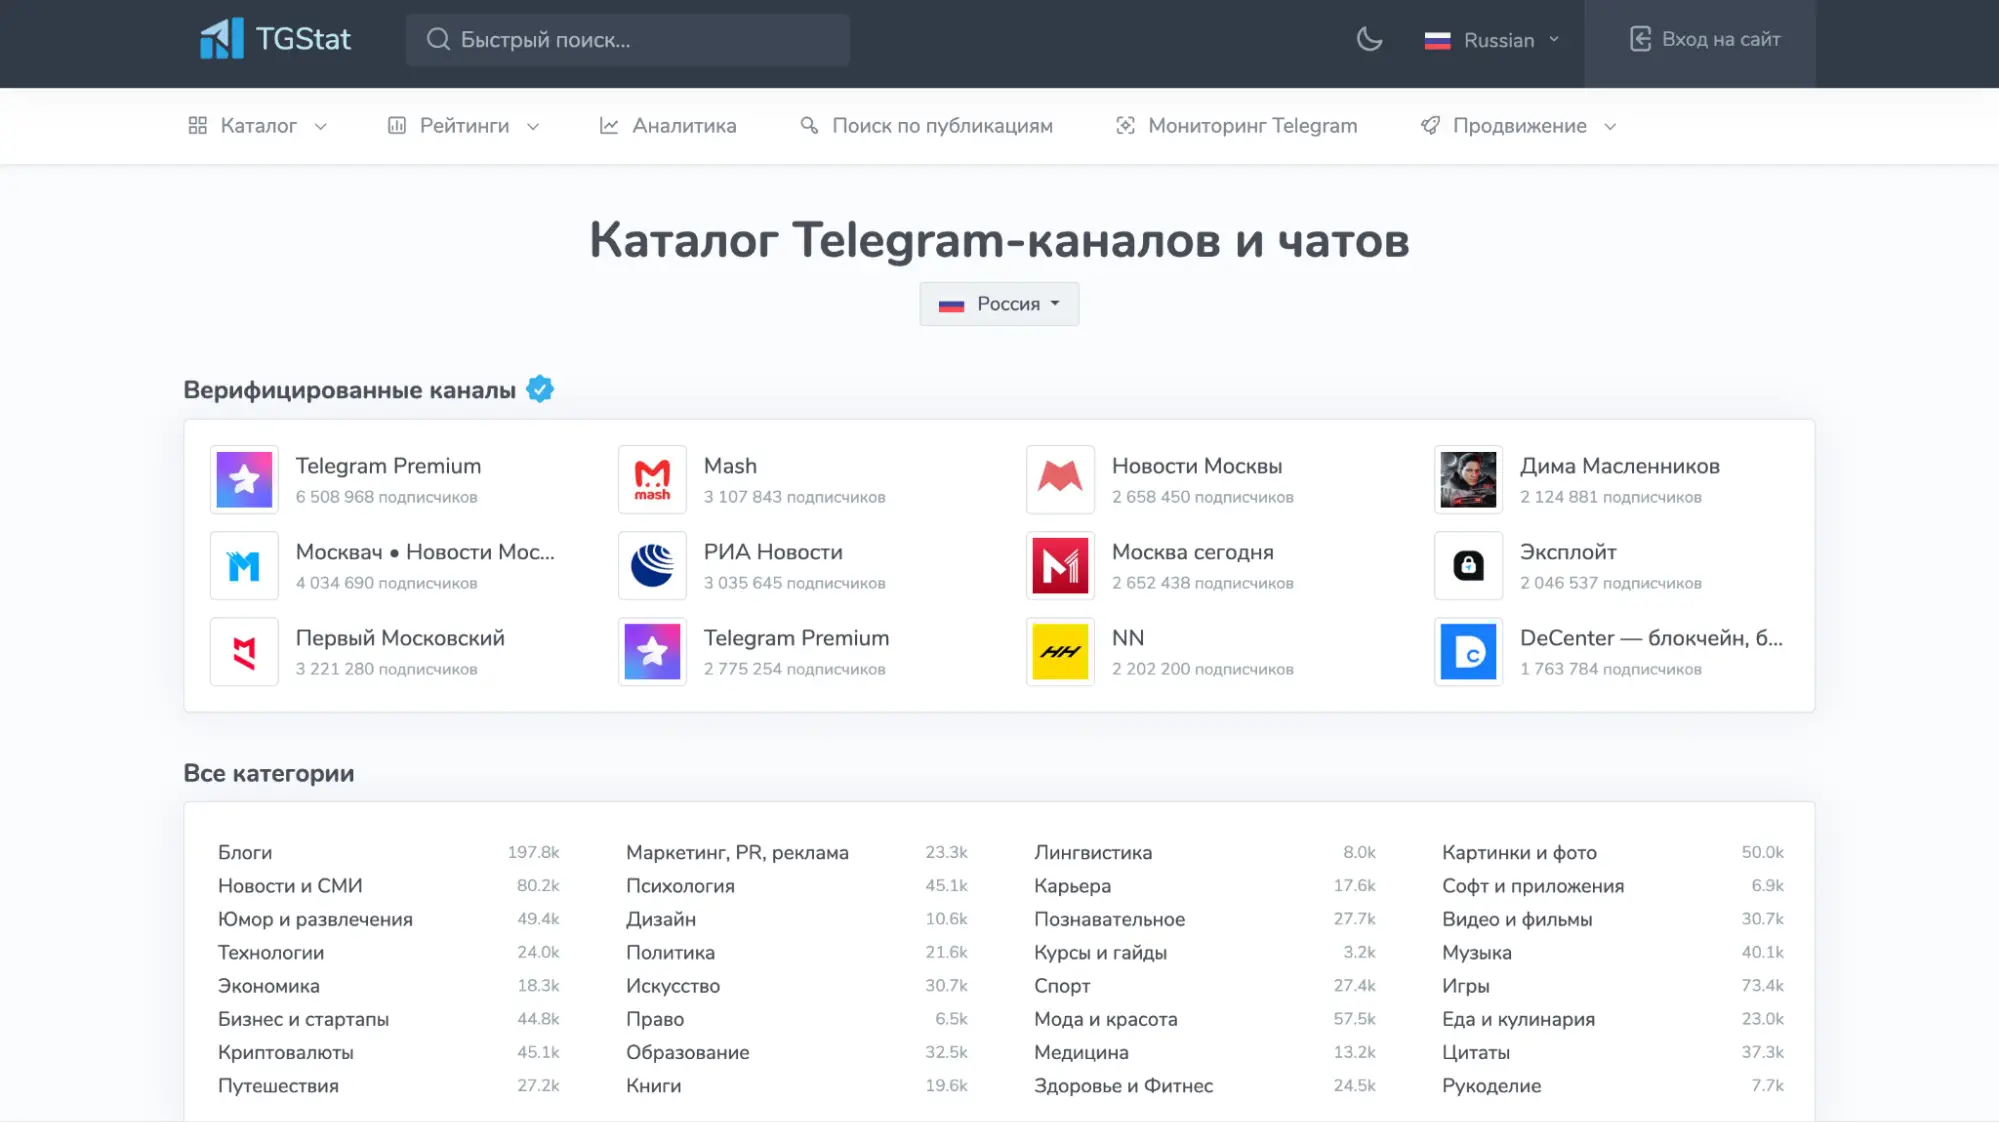
Task: Click the Продвижение rocket icon
Action: click(x=1431, y=126)
